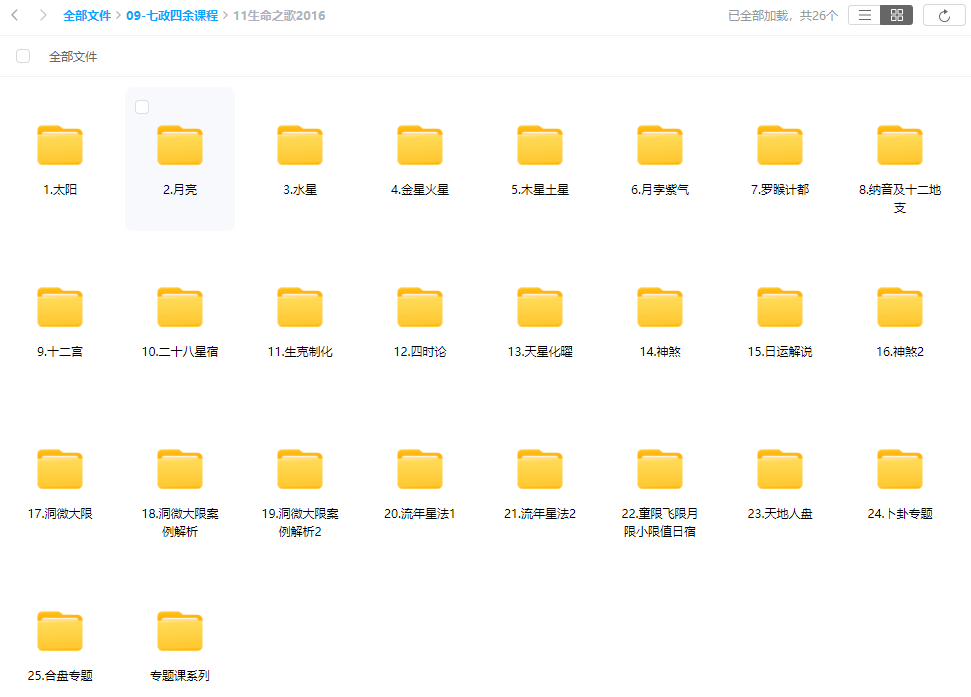971x697 pixels.
Task: Go forward to the next folder
Action: (x=43, y=15)
